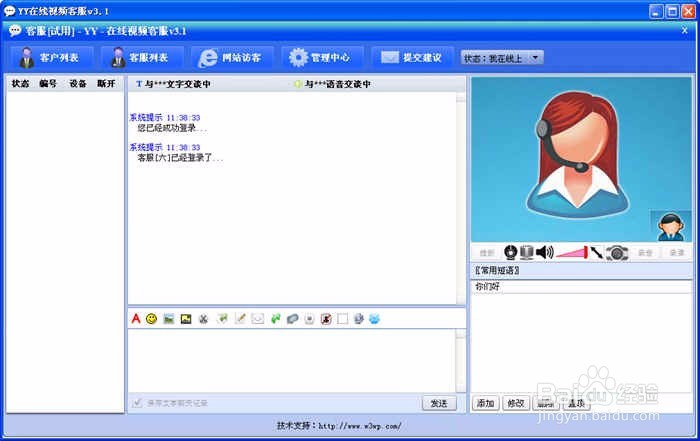
Task: Click the first 系统提示 11:38:33 message
Action: pos(165,118)
